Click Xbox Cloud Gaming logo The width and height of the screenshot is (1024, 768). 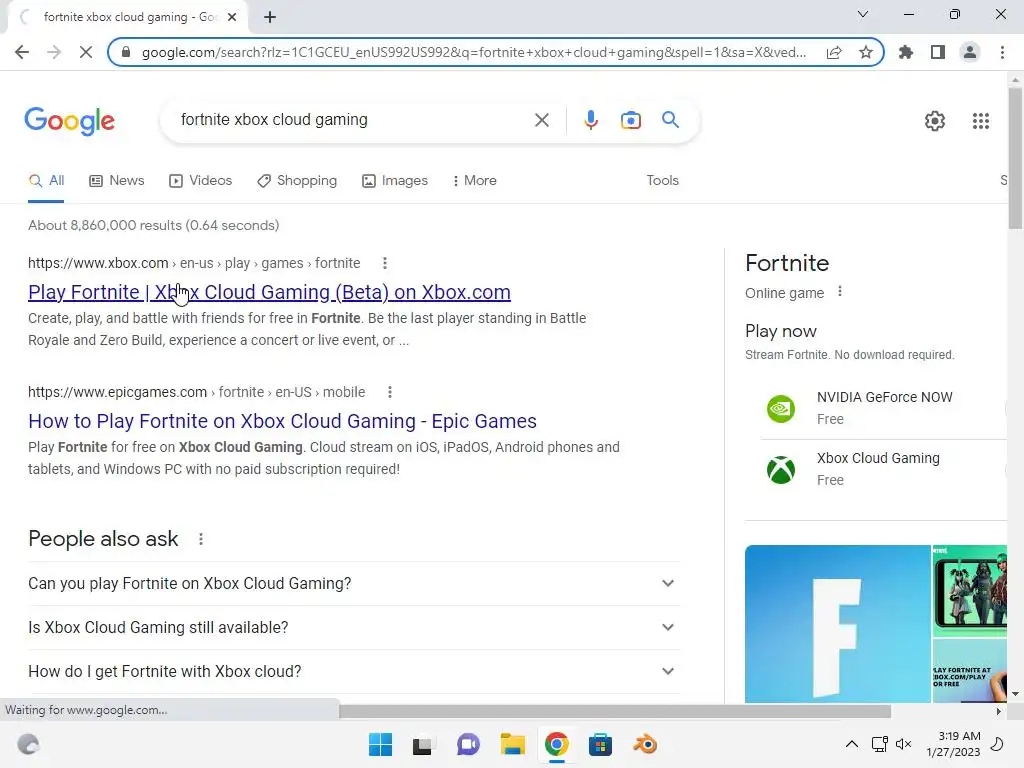[780, 470]
